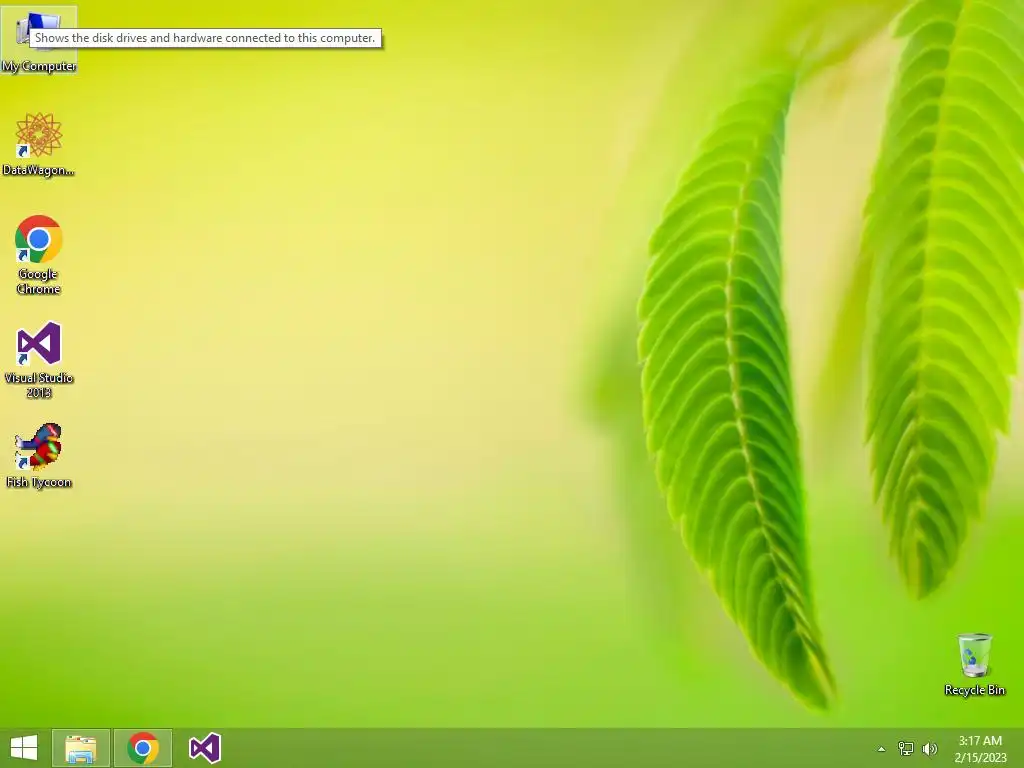This screenshot has height=768, width=1024.
Task: Click the 'Recycle Bin' icon label
Action: pyautogui.click(x=974, y=690)
